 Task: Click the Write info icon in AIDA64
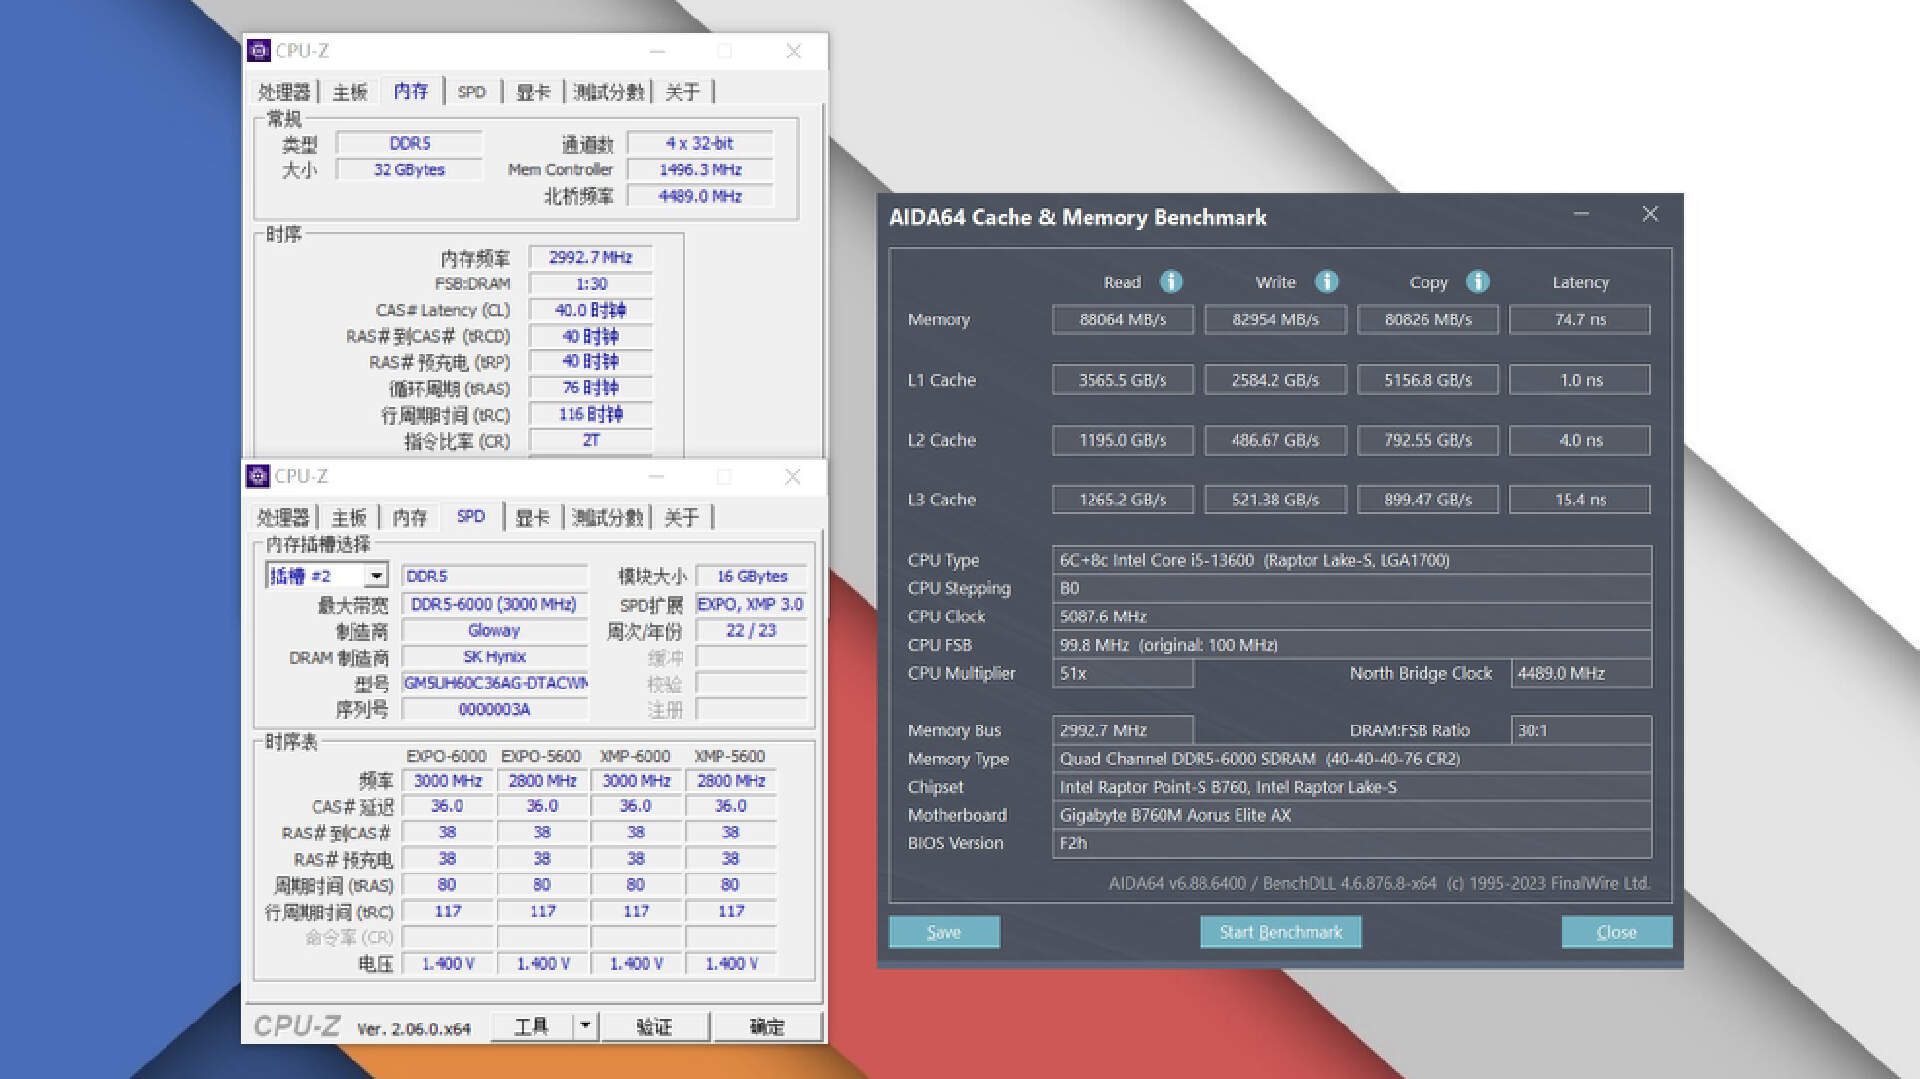click(x=1326, y=282)
